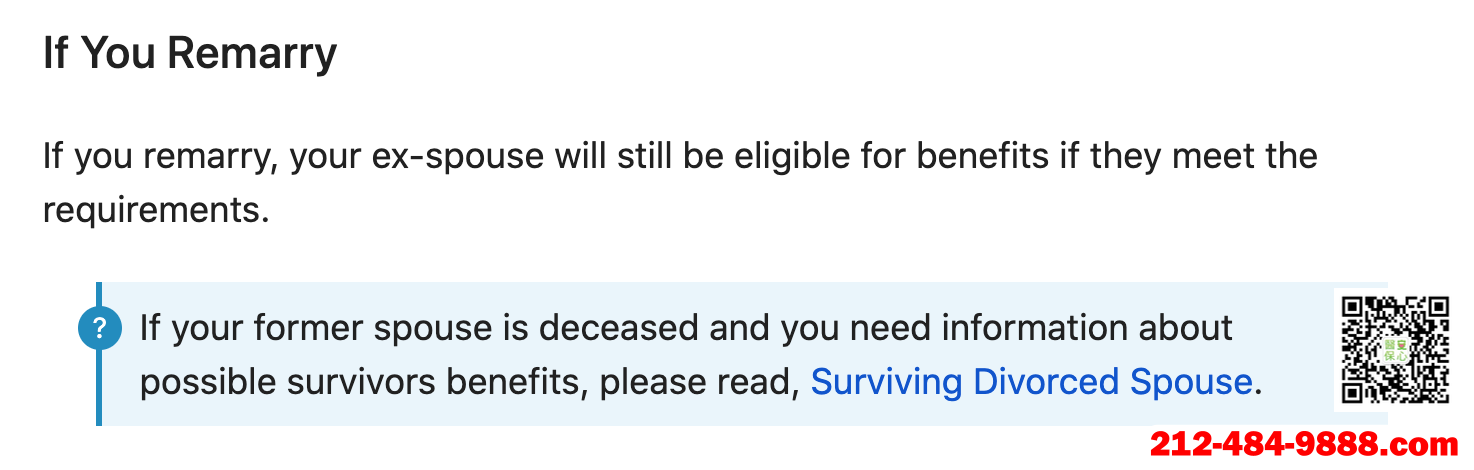Click the bottom-left finder square of QR code
1474x470 pixels.
pos(1354,391)
